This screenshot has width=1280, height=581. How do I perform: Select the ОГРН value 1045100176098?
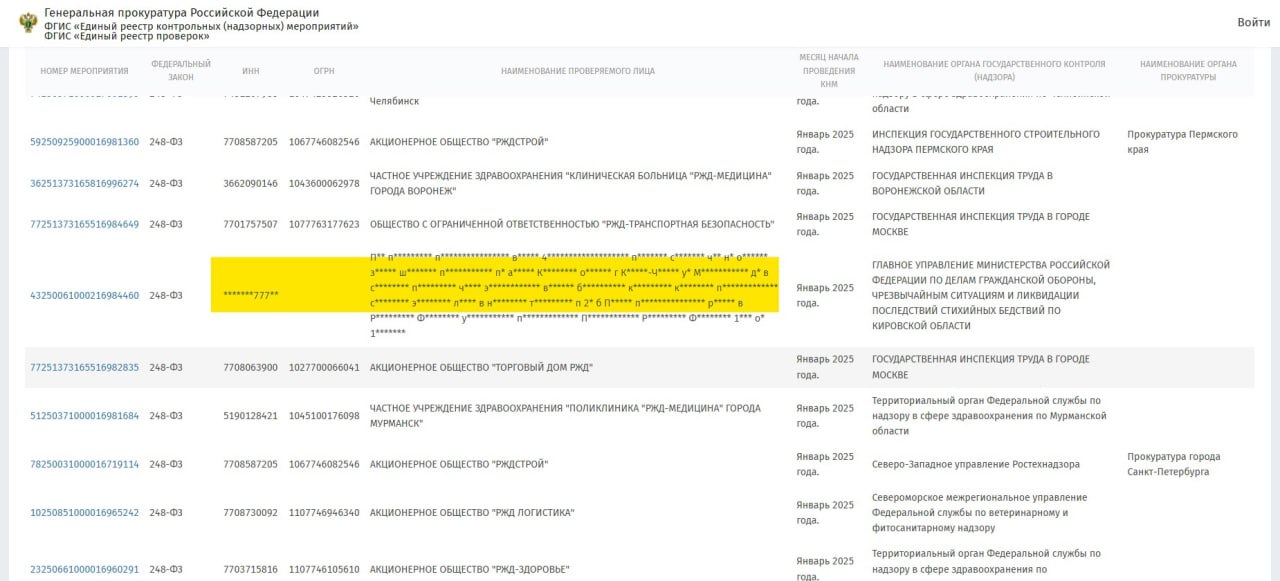point(324,415)
